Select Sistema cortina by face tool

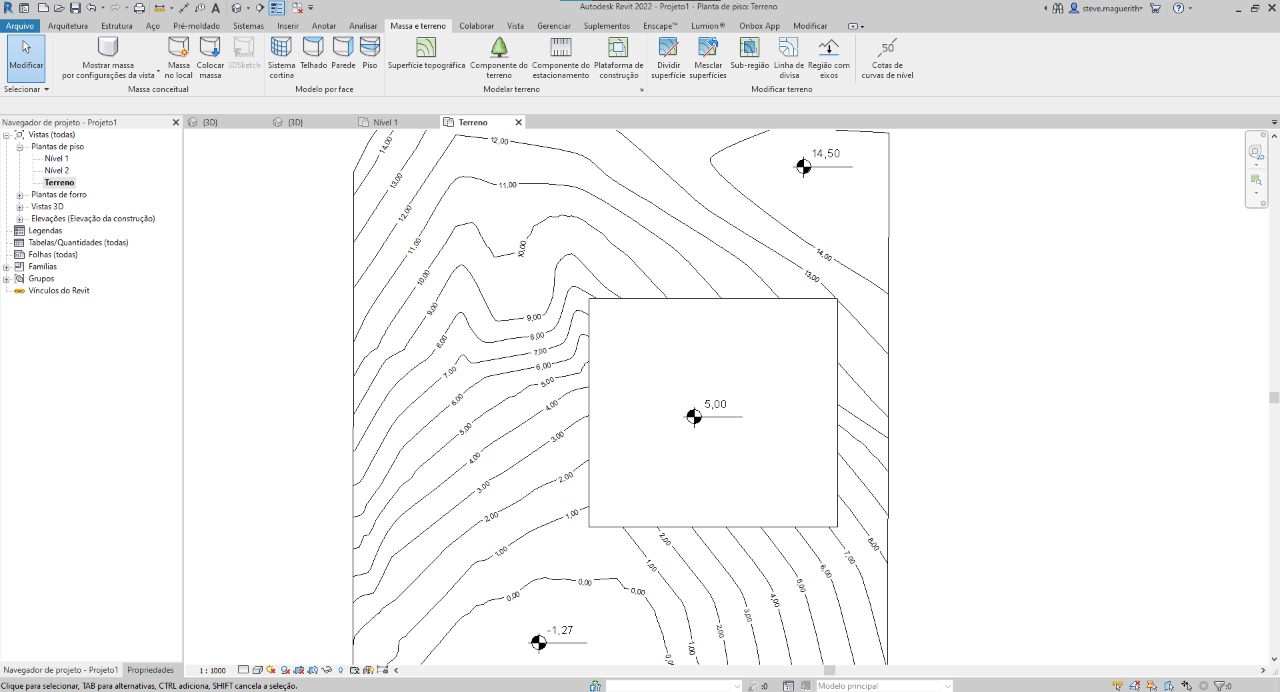[281, 57]
